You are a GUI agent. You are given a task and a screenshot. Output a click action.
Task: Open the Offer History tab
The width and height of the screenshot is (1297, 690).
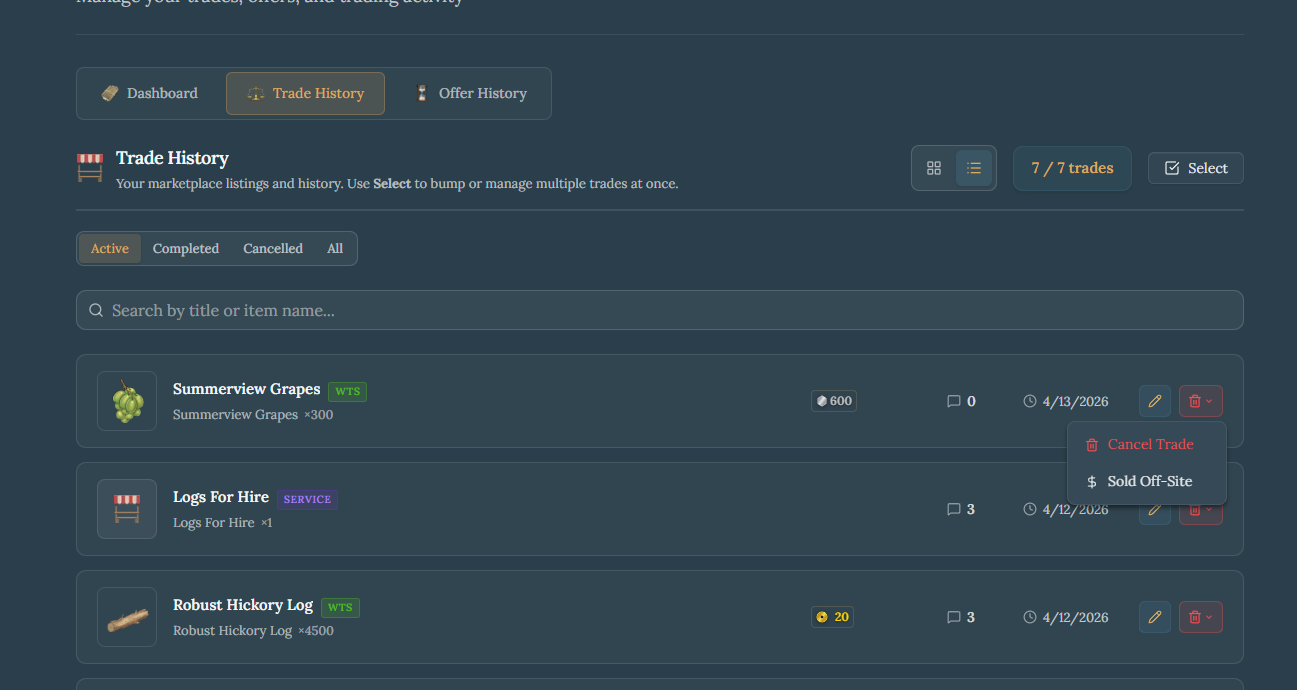coord(470,93)
